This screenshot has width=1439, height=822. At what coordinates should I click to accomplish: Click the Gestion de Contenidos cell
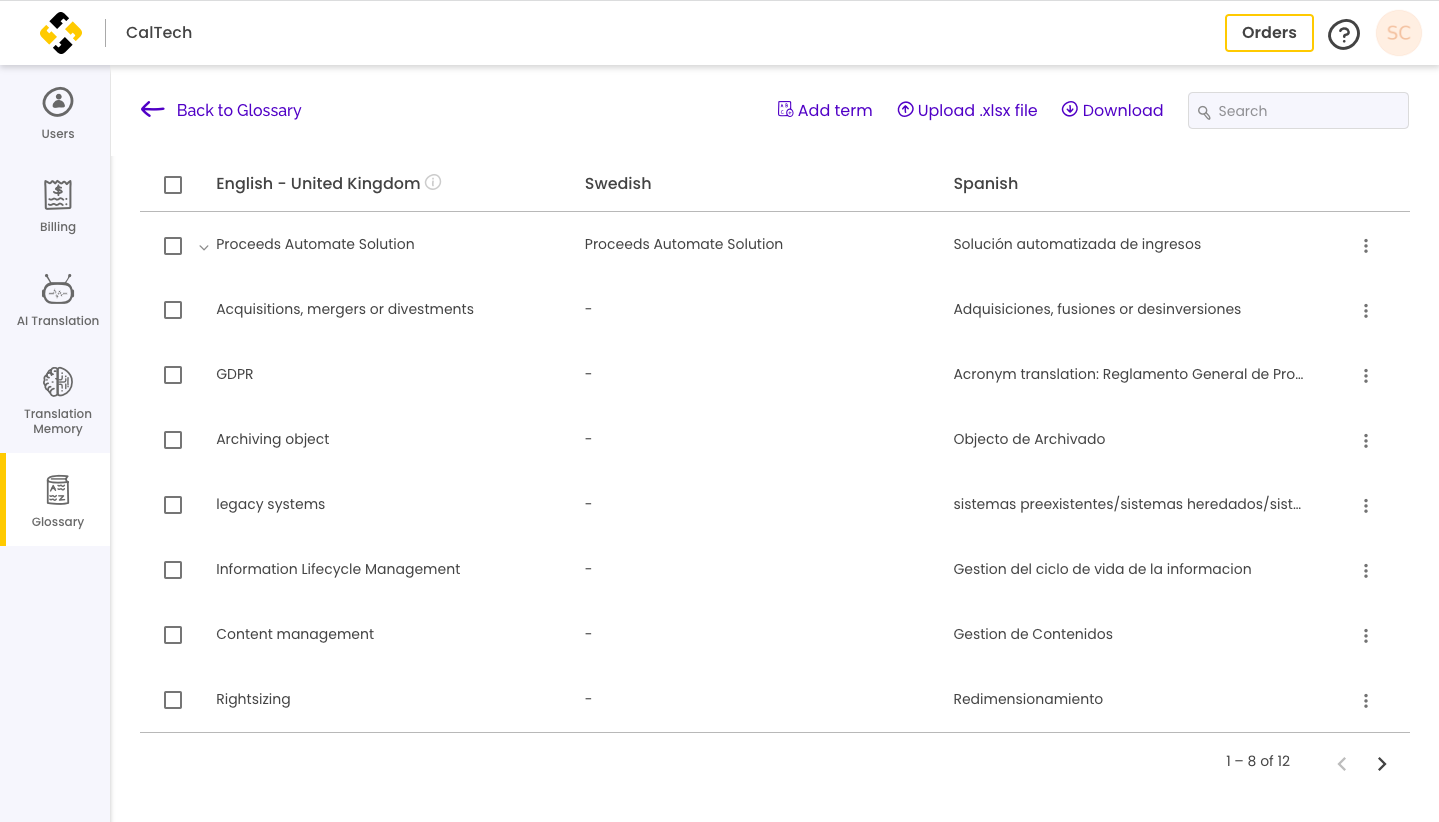click(1033, 634)
